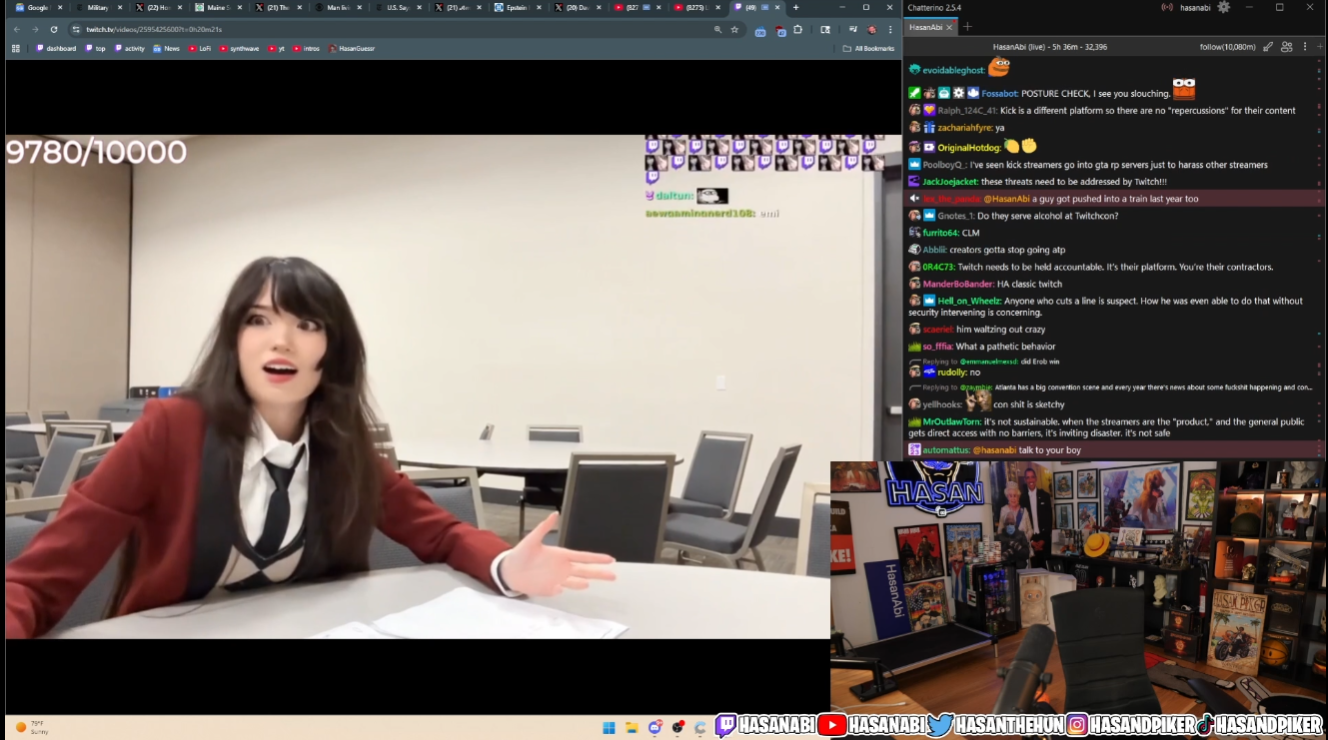
Task: Open the activity bookmark
Action: click(x=130, y=48)
